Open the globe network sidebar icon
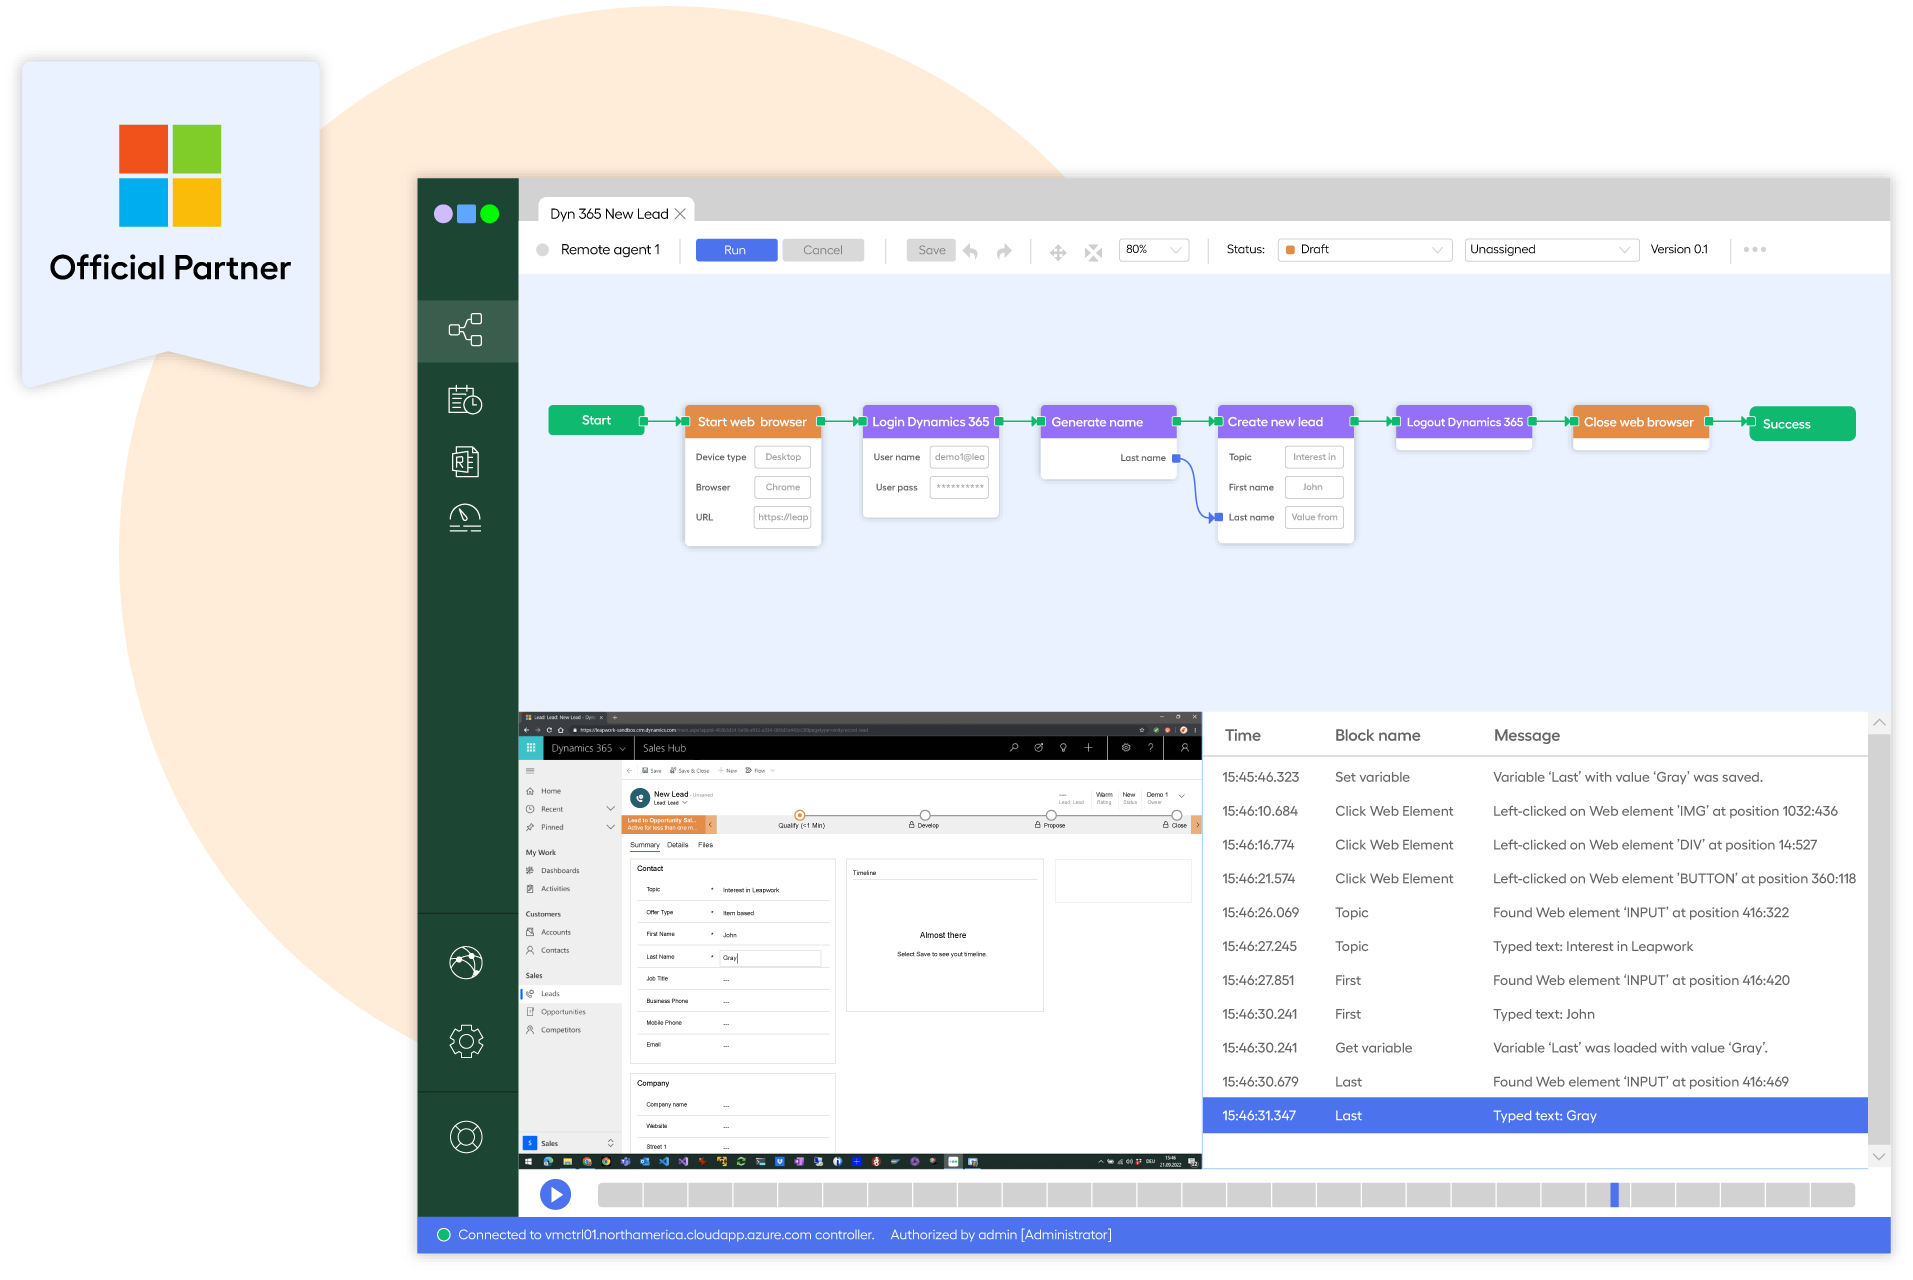This screenshot has width=1913, height=1280. (x=466, y=962)
